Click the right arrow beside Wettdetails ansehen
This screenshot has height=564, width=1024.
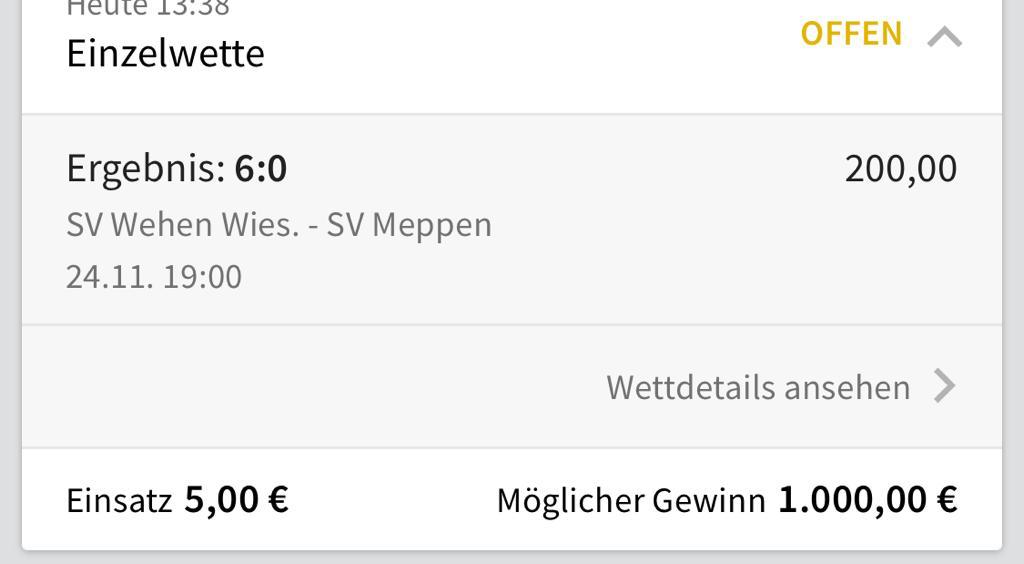[944, 386]
